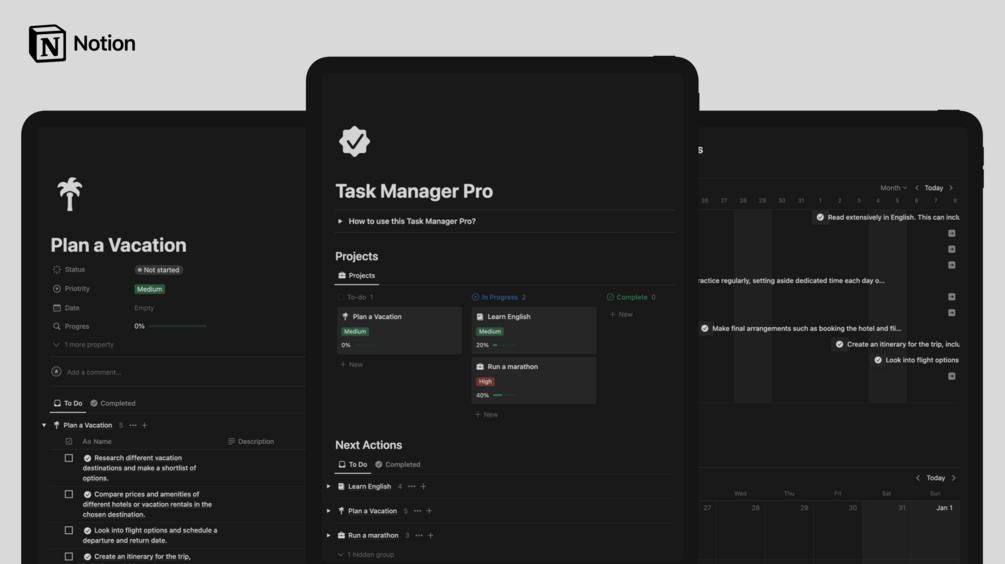Click check icon on Make final arrangements event
Image resolution: width=1005 pixels, height=564 pixels.
tap(705, 328)
